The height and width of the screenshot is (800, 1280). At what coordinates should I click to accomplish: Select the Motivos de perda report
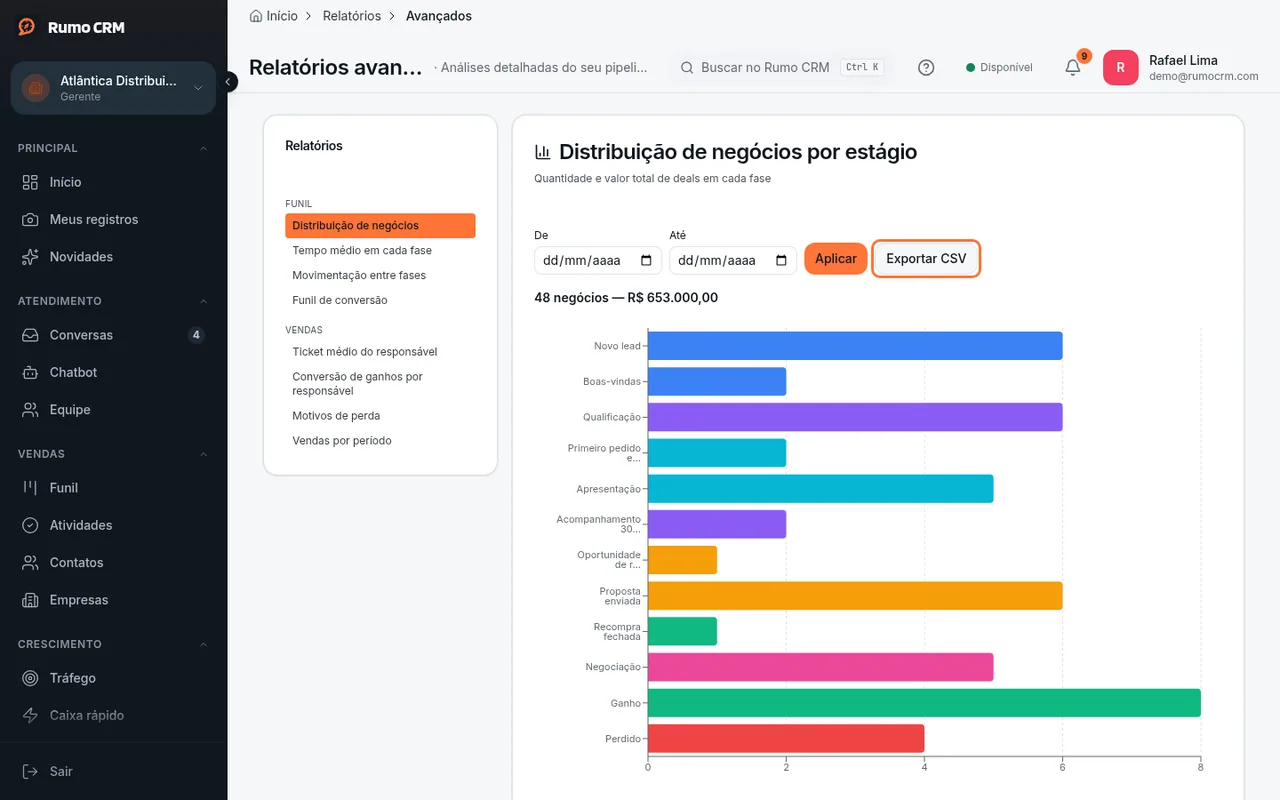coord(380,416)
